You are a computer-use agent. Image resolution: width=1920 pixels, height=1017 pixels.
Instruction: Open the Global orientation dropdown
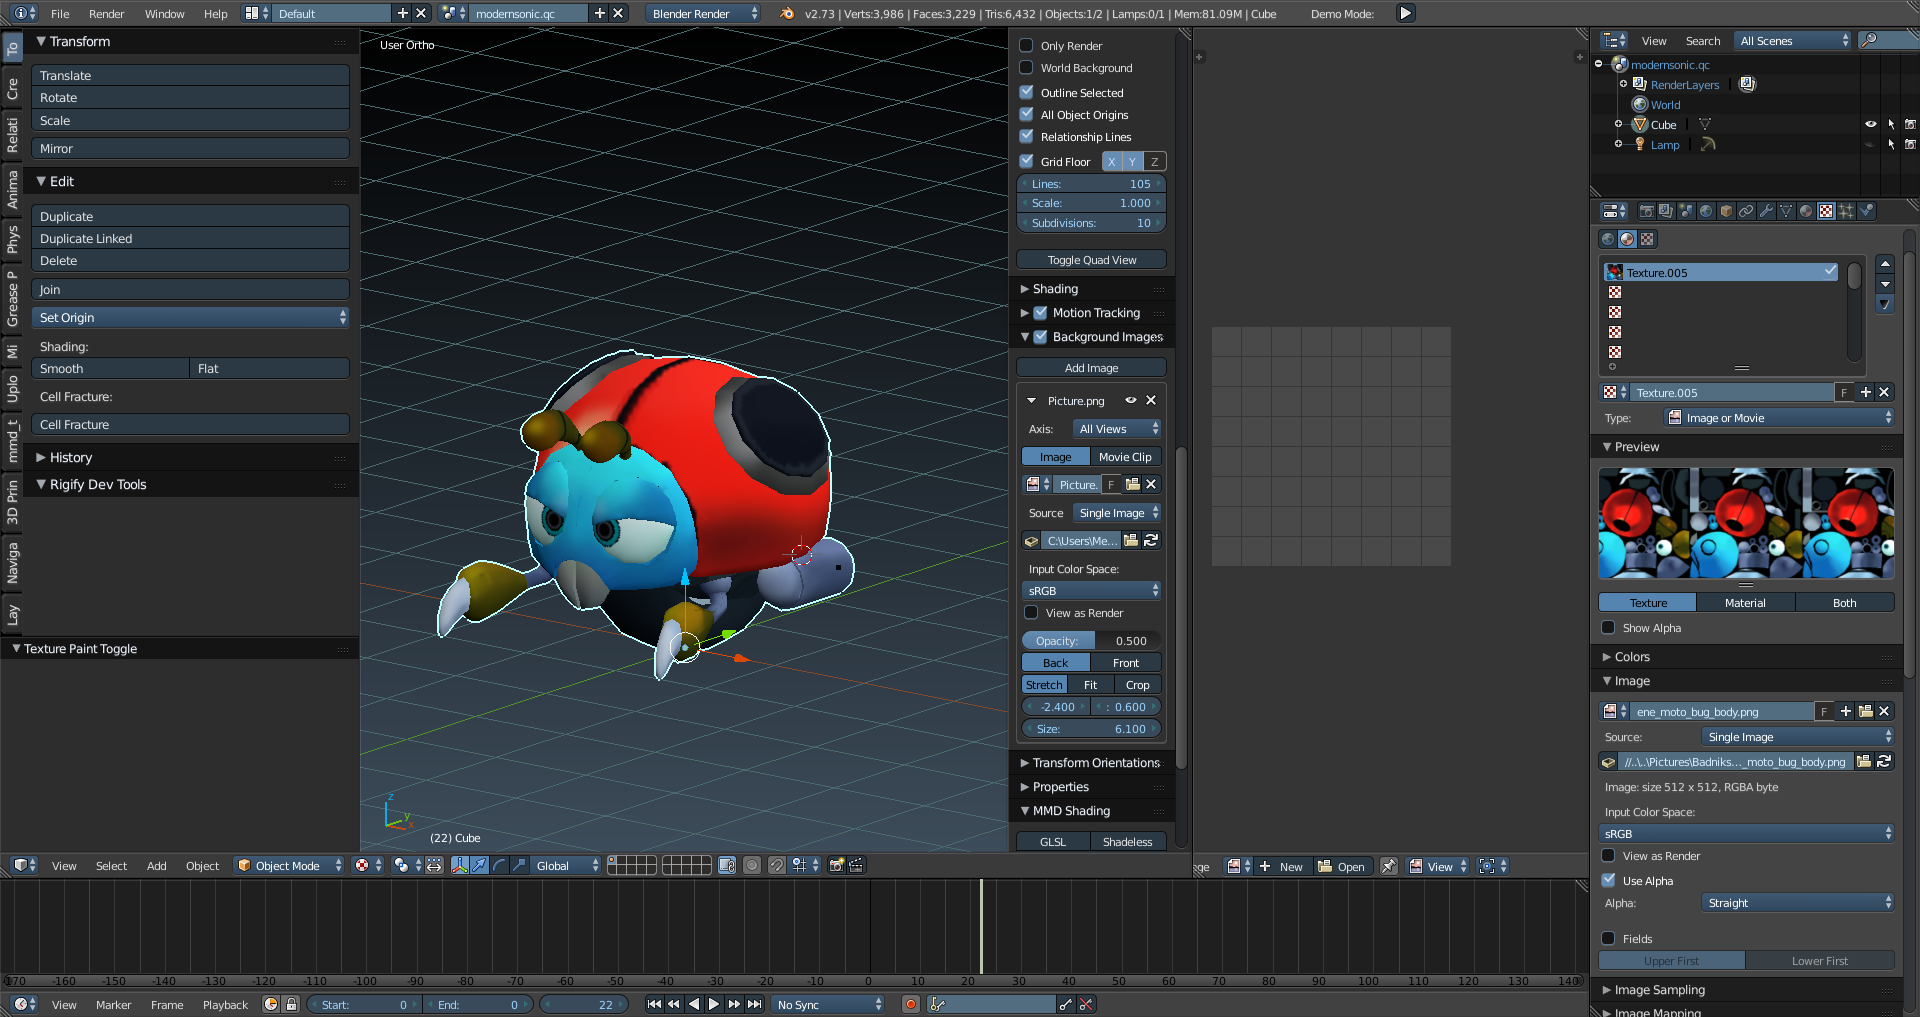(x=566, y=865)
